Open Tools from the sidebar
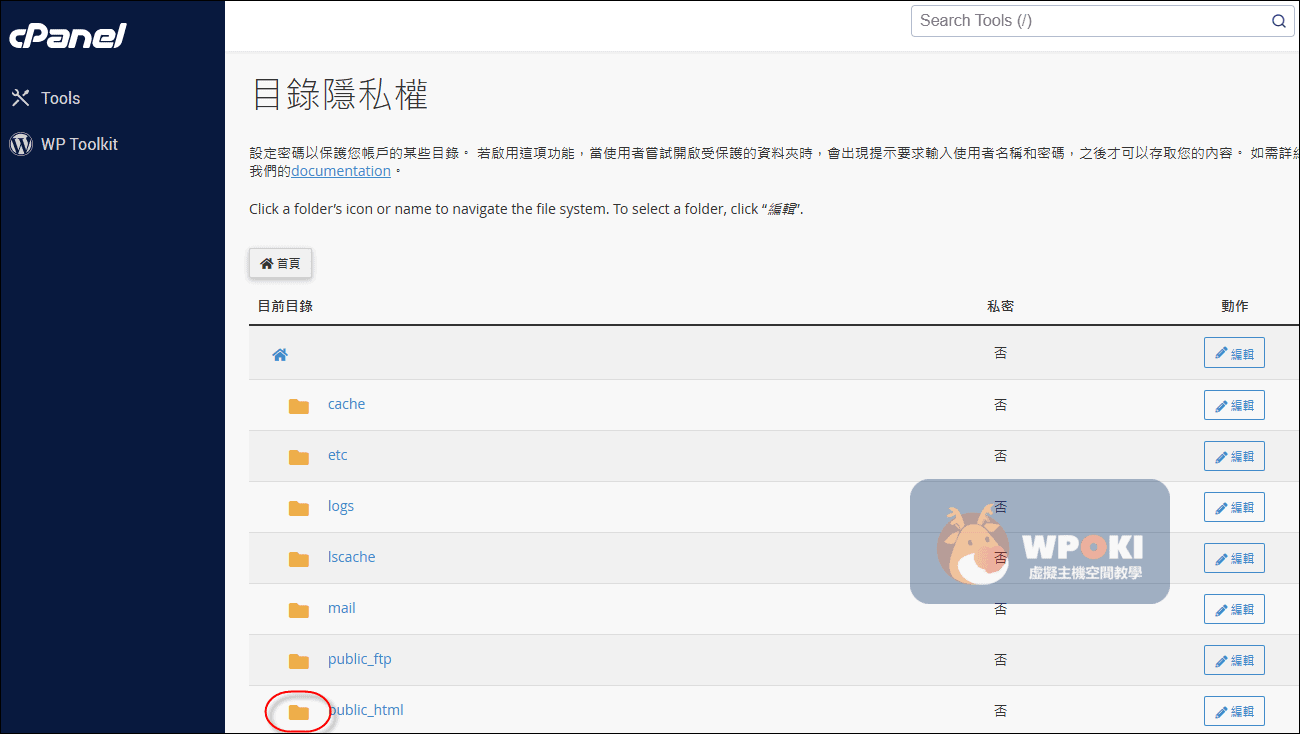The height and width of the screenshot is (734, 1300). pyautogui.click(x=59, y=98)
